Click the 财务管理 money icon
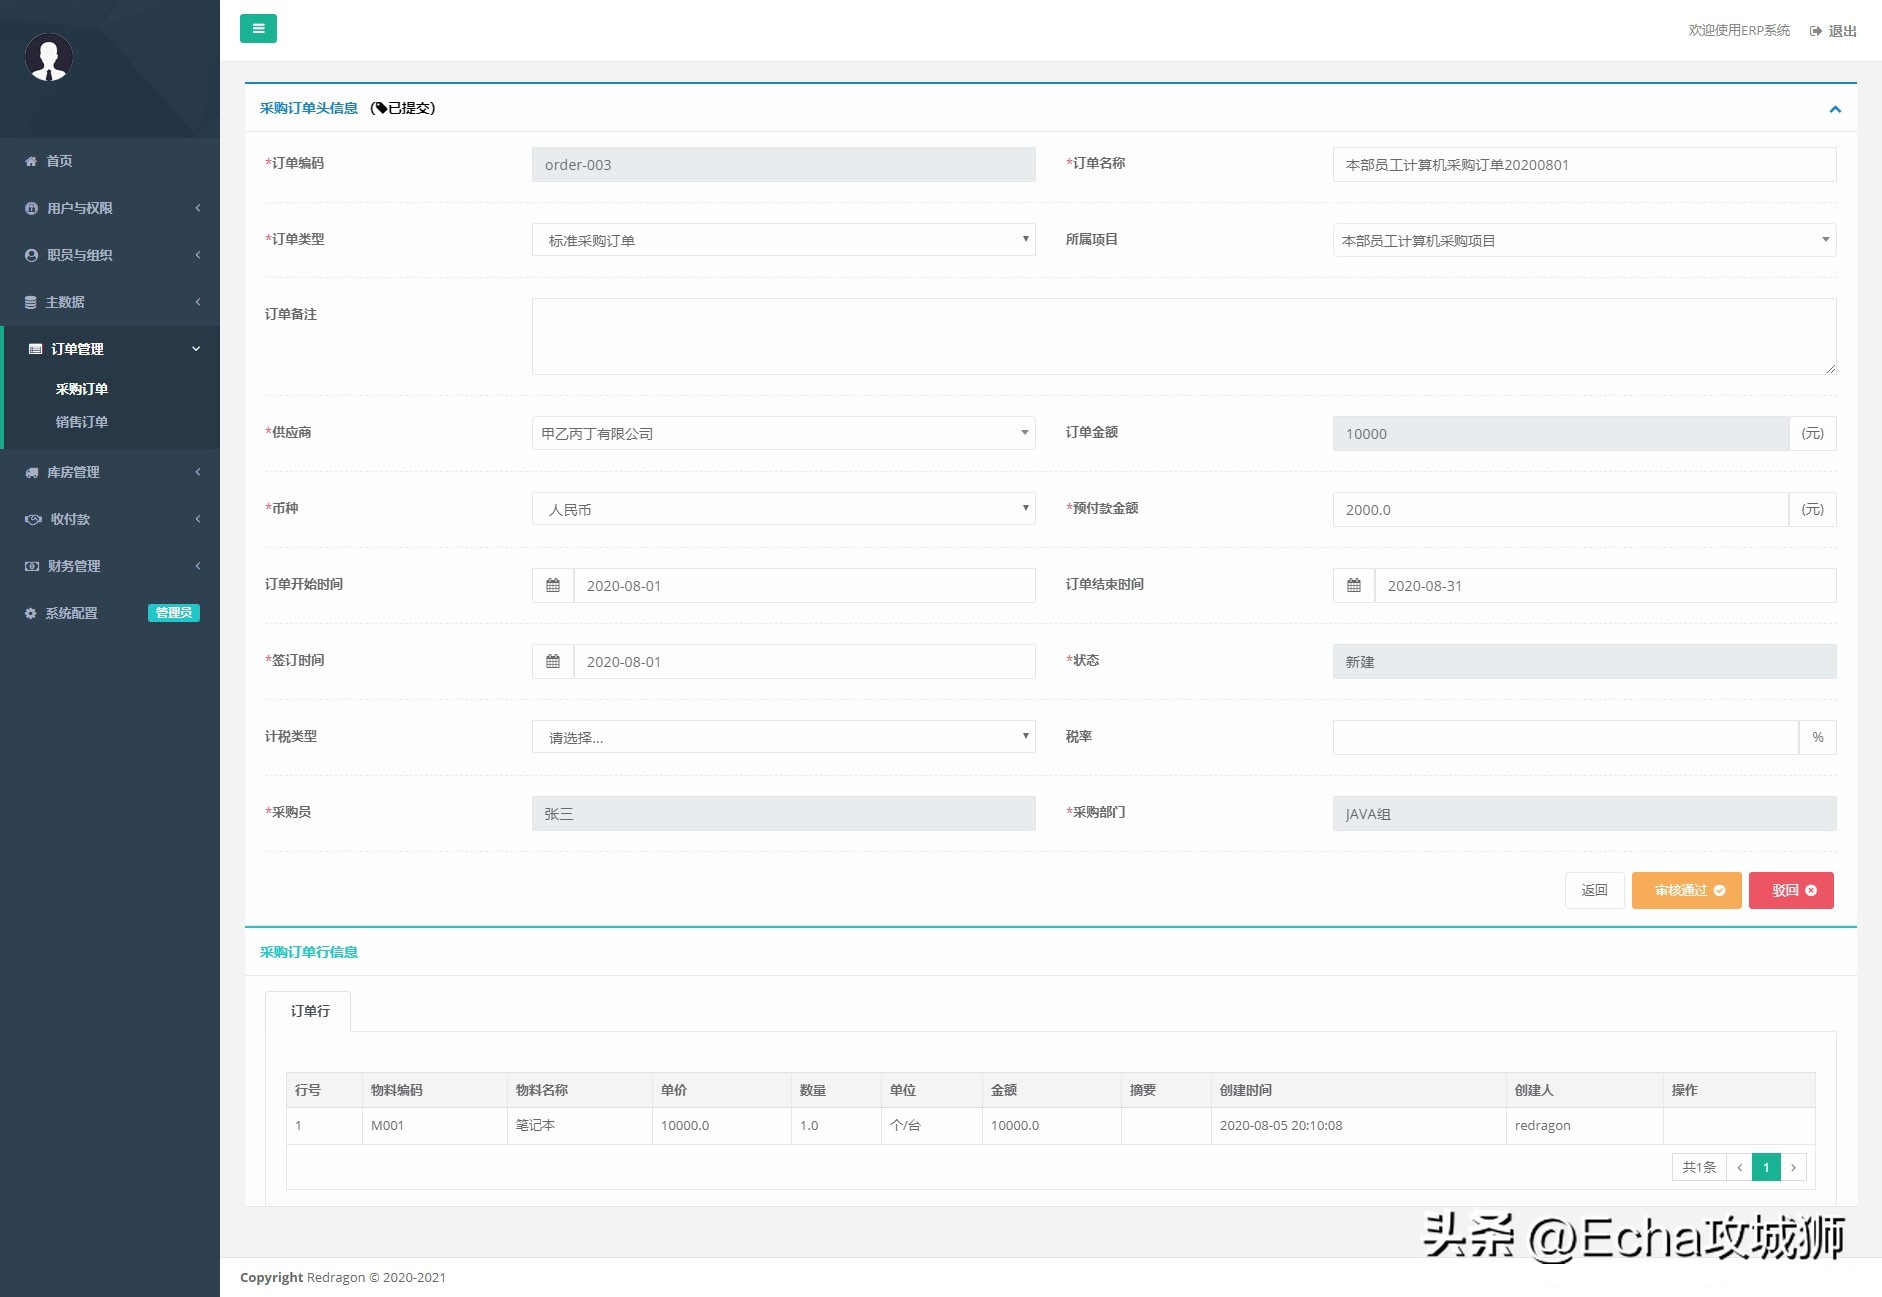1882x1297 pixels. pos(32,566)
